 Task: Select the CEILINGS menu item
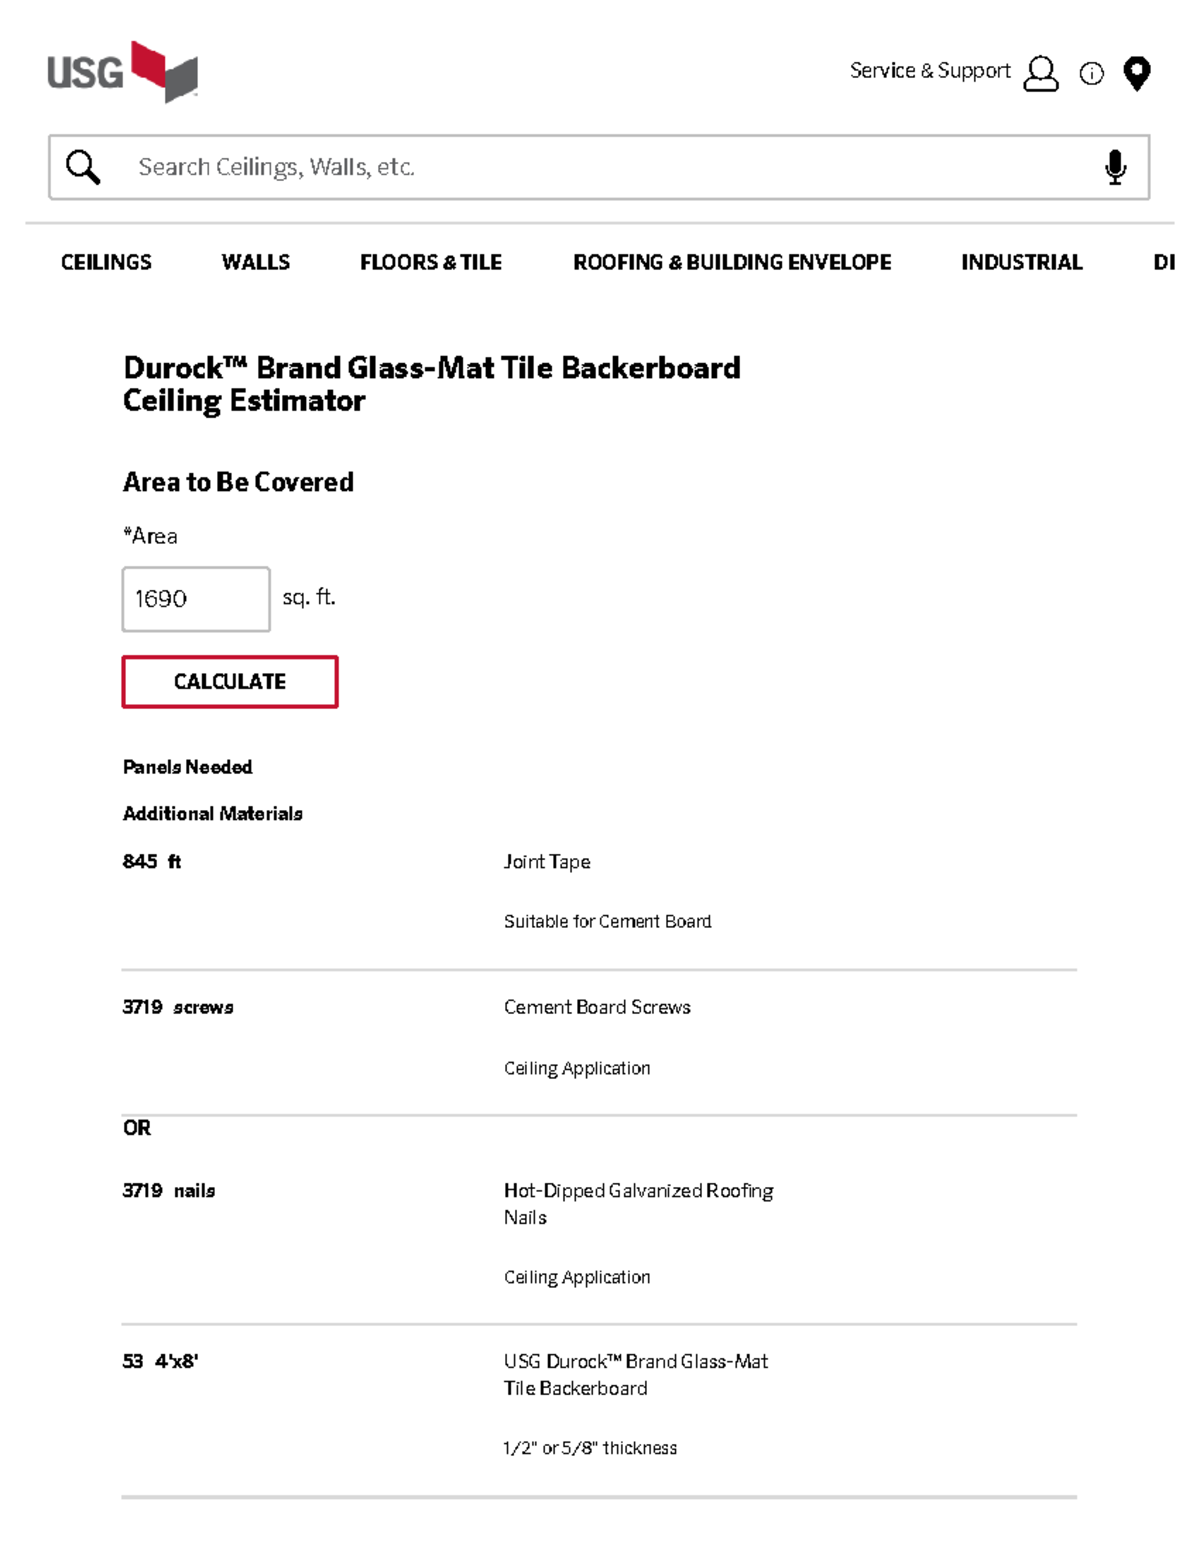pos(105,262)
